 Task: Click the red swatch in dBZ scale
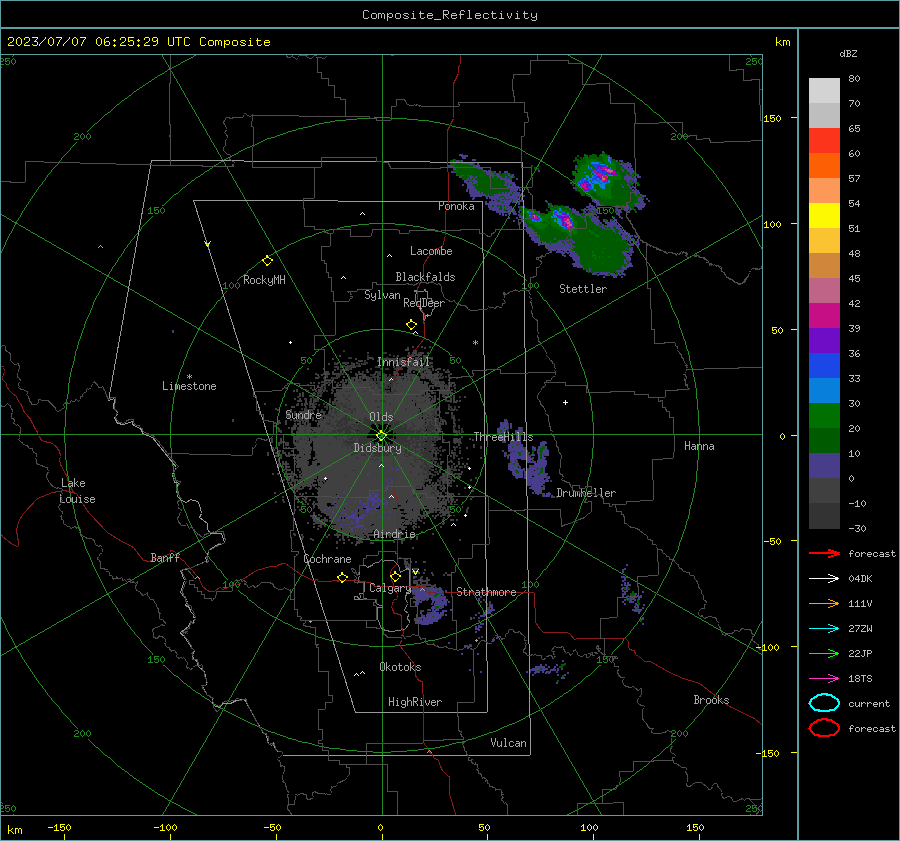[824, 140]
